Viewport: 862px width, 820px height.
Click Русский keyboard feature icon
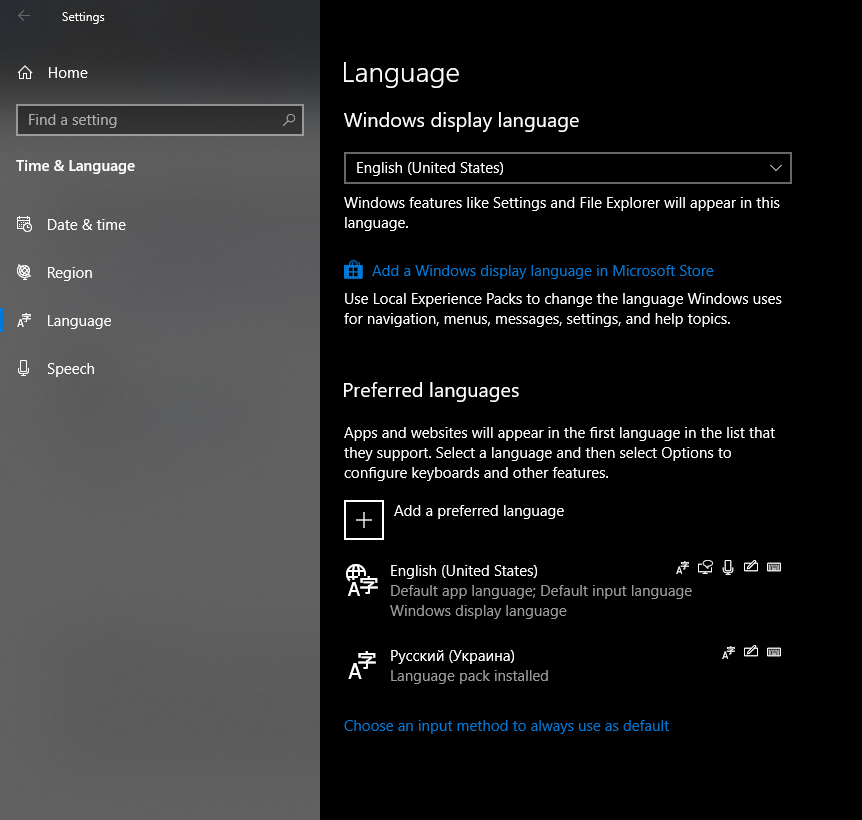774,652
